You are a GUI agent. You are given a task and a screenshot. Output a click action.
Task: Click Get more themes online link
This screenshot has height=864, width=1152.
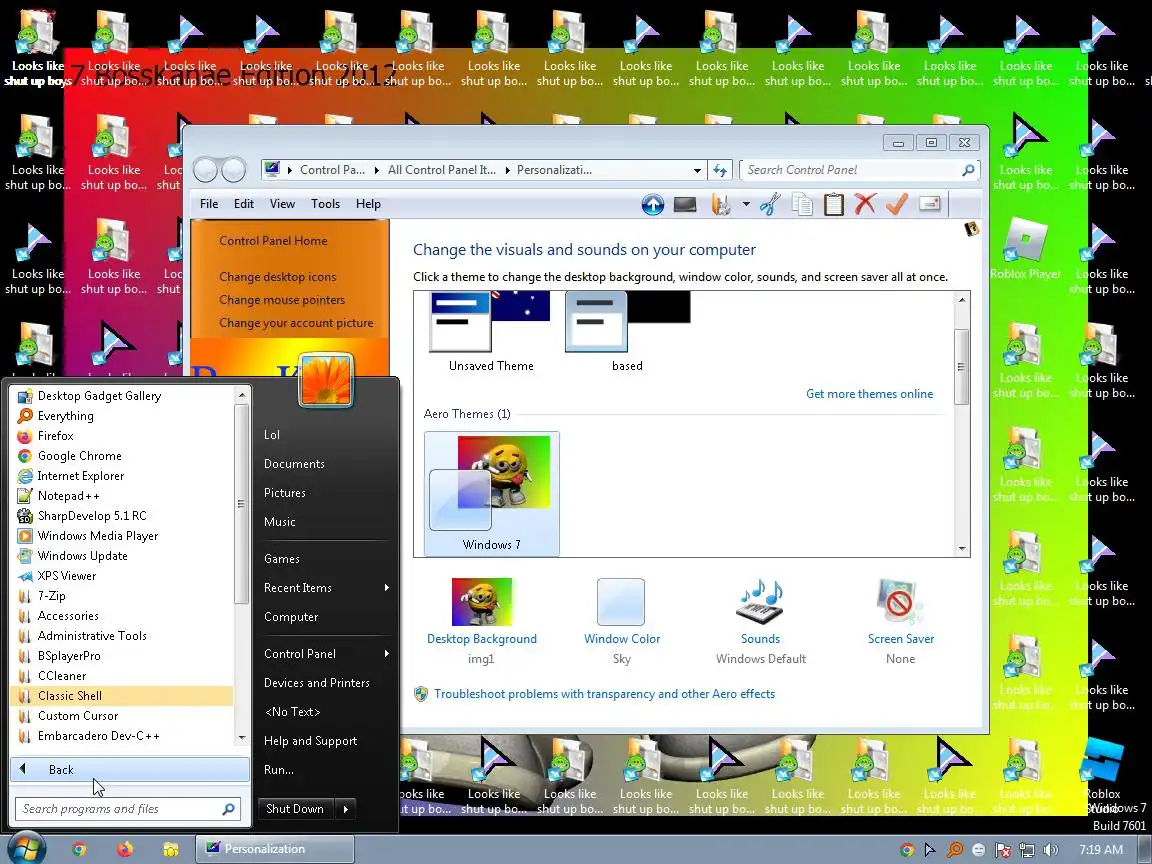(x=870, y=394)
